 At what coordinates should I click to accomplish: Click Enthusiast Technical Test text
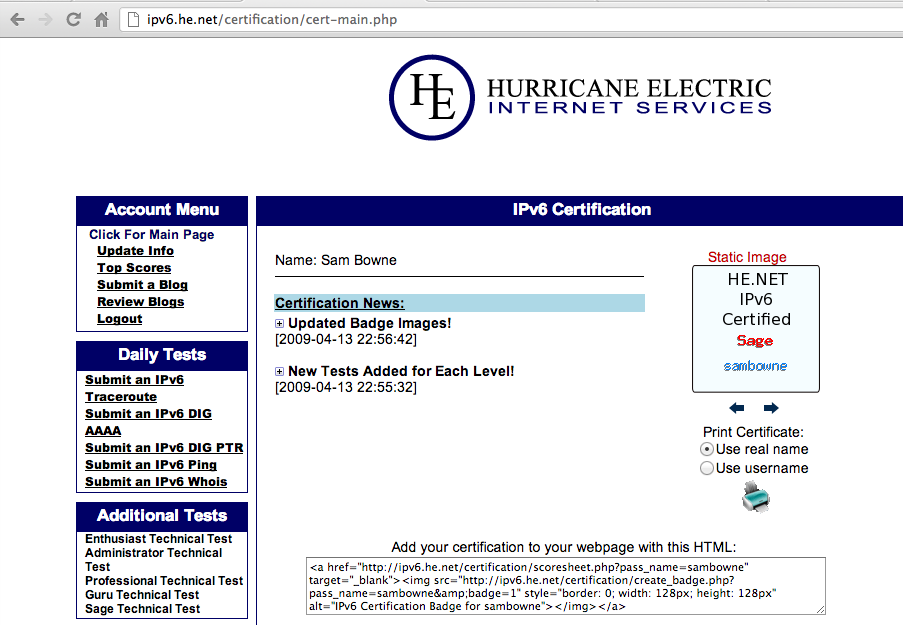[158, 539]
